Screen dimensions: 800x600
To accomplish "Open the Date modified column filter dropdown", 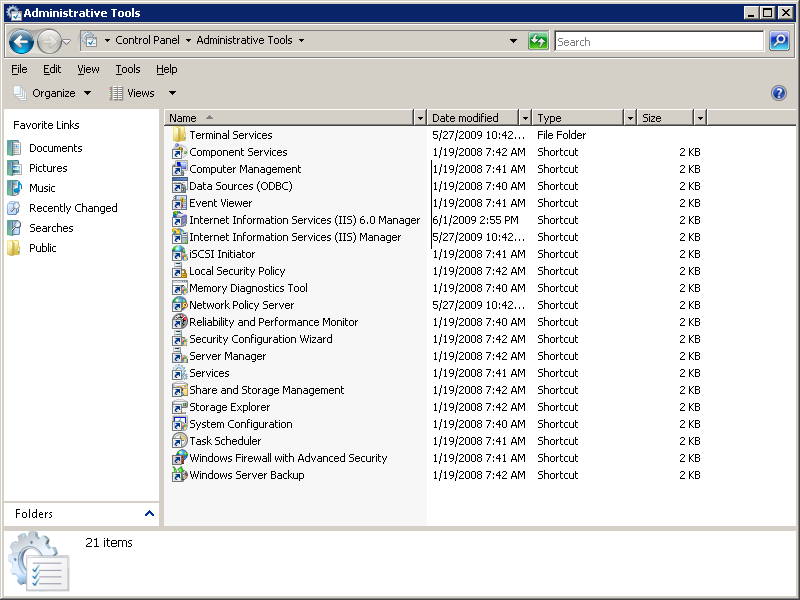I will (x=523, y=118).
